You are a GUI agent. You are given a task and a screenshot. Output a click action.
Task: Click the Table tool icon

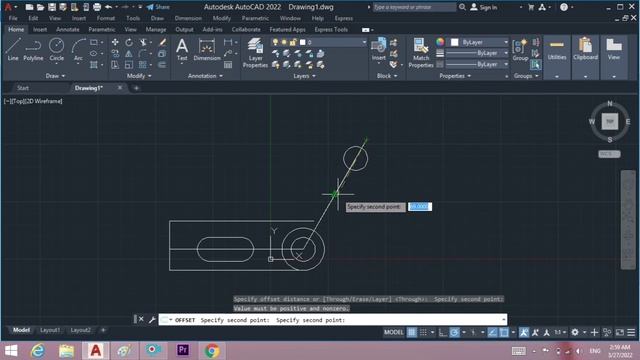[x=228, y=64]
